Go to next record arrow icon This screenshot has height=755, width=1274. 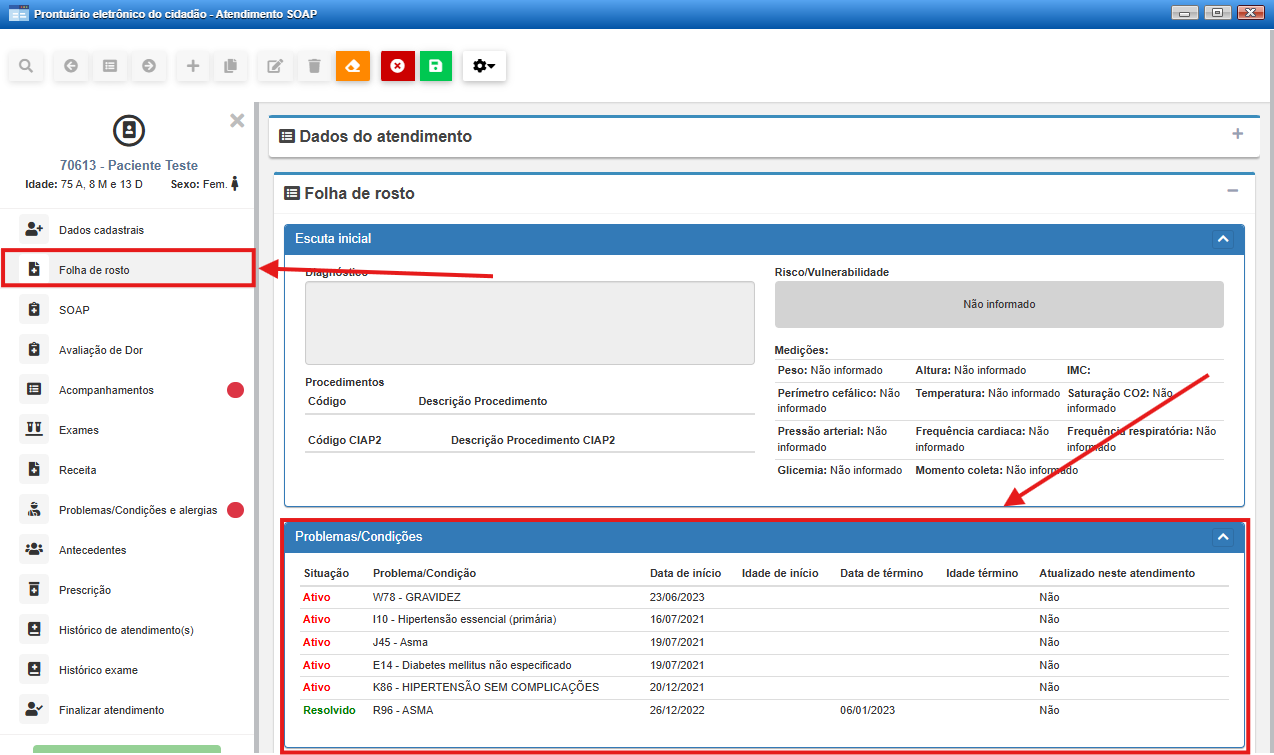[x=149, y=66]
